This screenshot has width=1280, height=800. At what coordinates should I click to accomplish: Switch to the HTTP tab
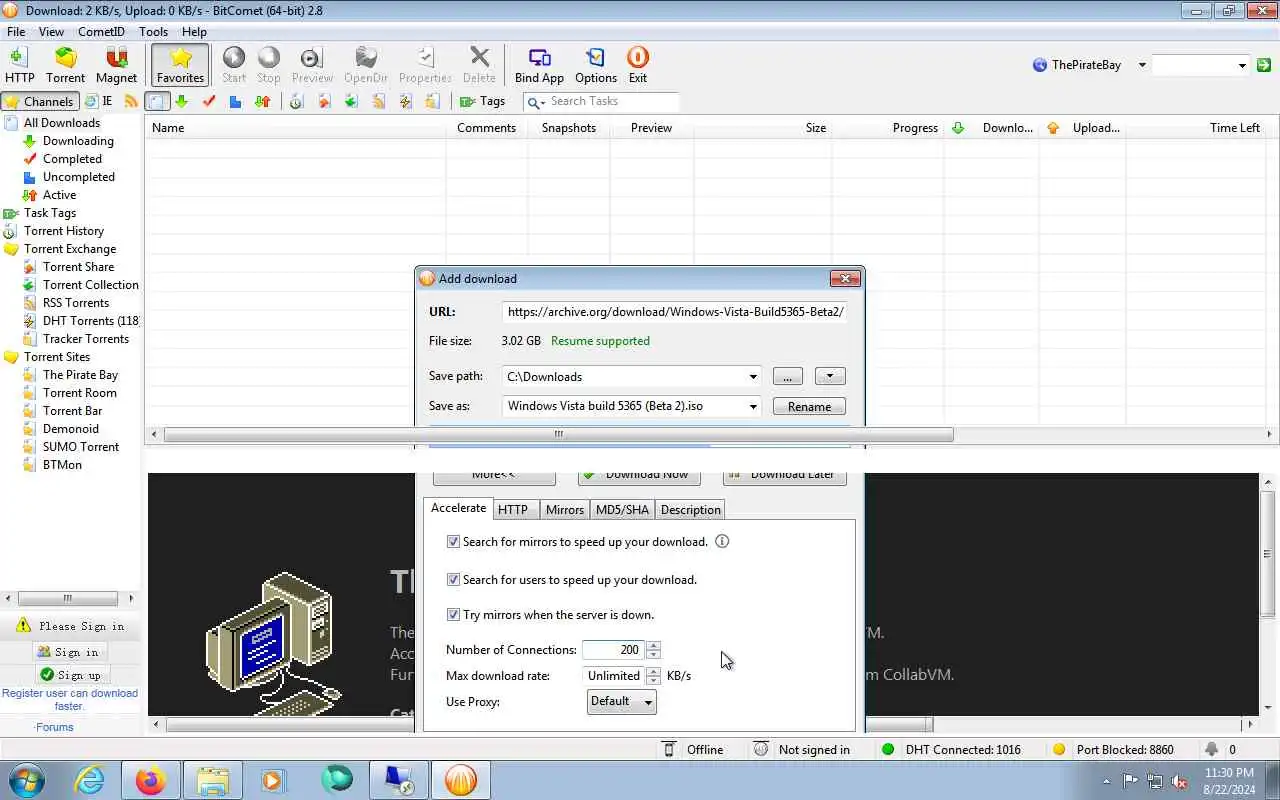coord(513,509)
